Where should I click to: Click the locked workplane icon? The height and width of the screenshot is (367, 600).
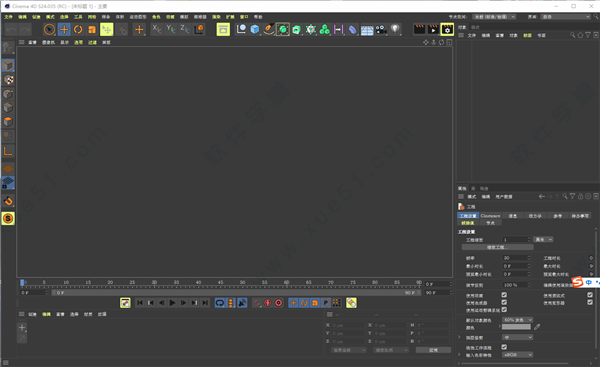[8, 183]
